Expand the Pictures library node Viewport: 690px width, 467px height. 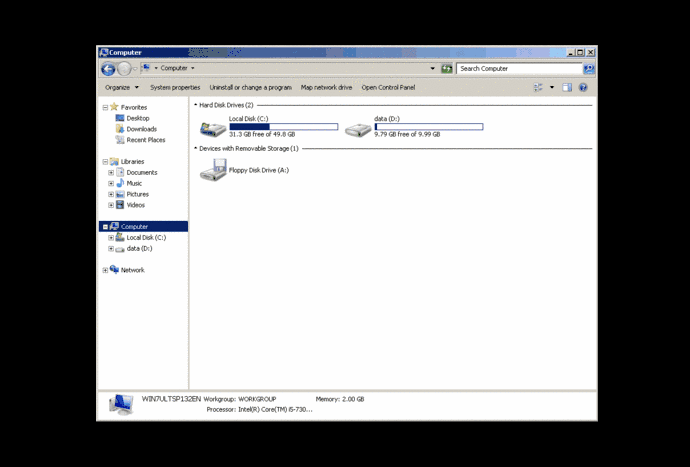pos(111,194)
